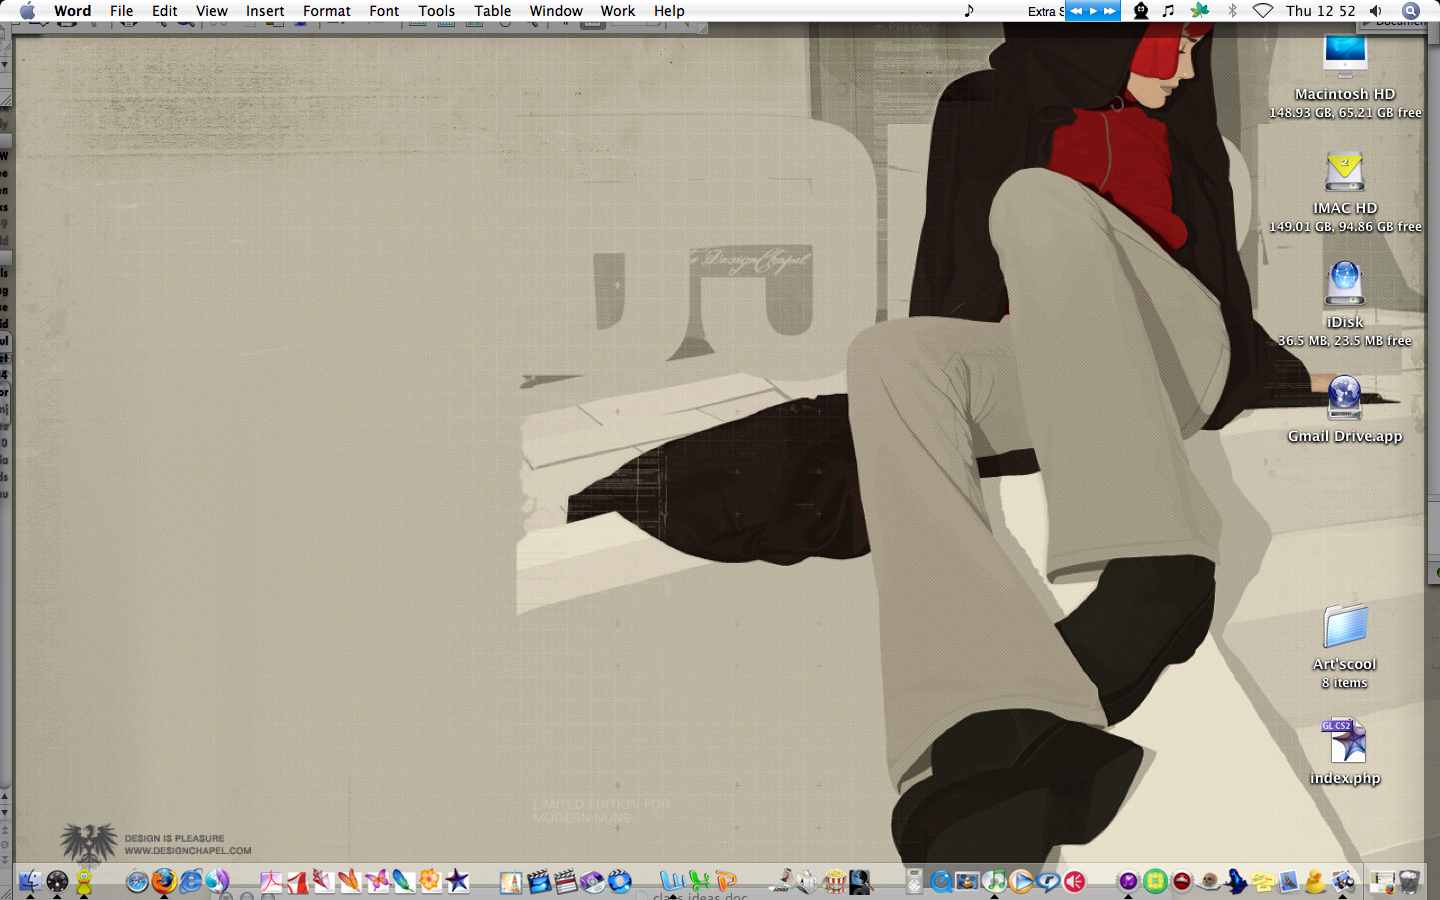Screen dimensions: 1440x900
Task: Open the Tools menu
Action: click(436, 11)
